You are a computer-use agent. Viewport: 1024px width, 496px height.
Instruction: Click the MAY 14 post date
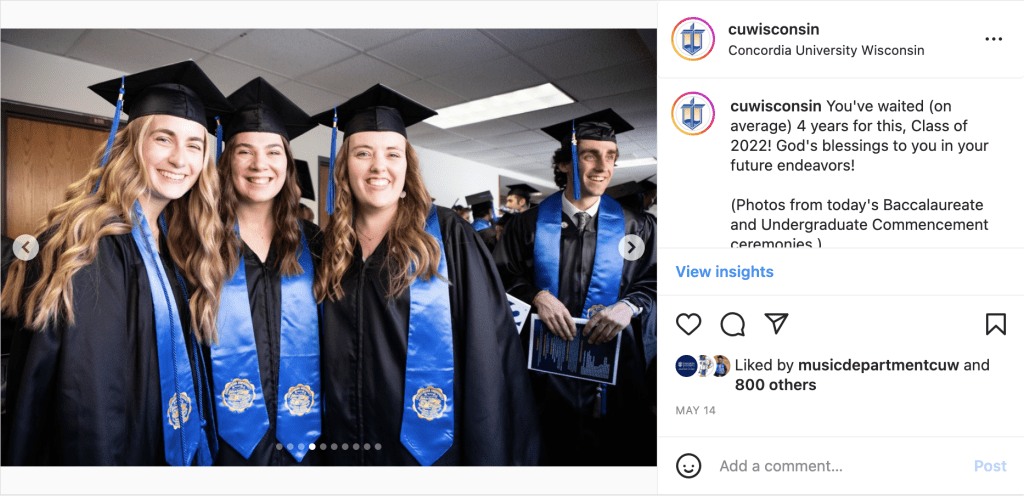694,411
